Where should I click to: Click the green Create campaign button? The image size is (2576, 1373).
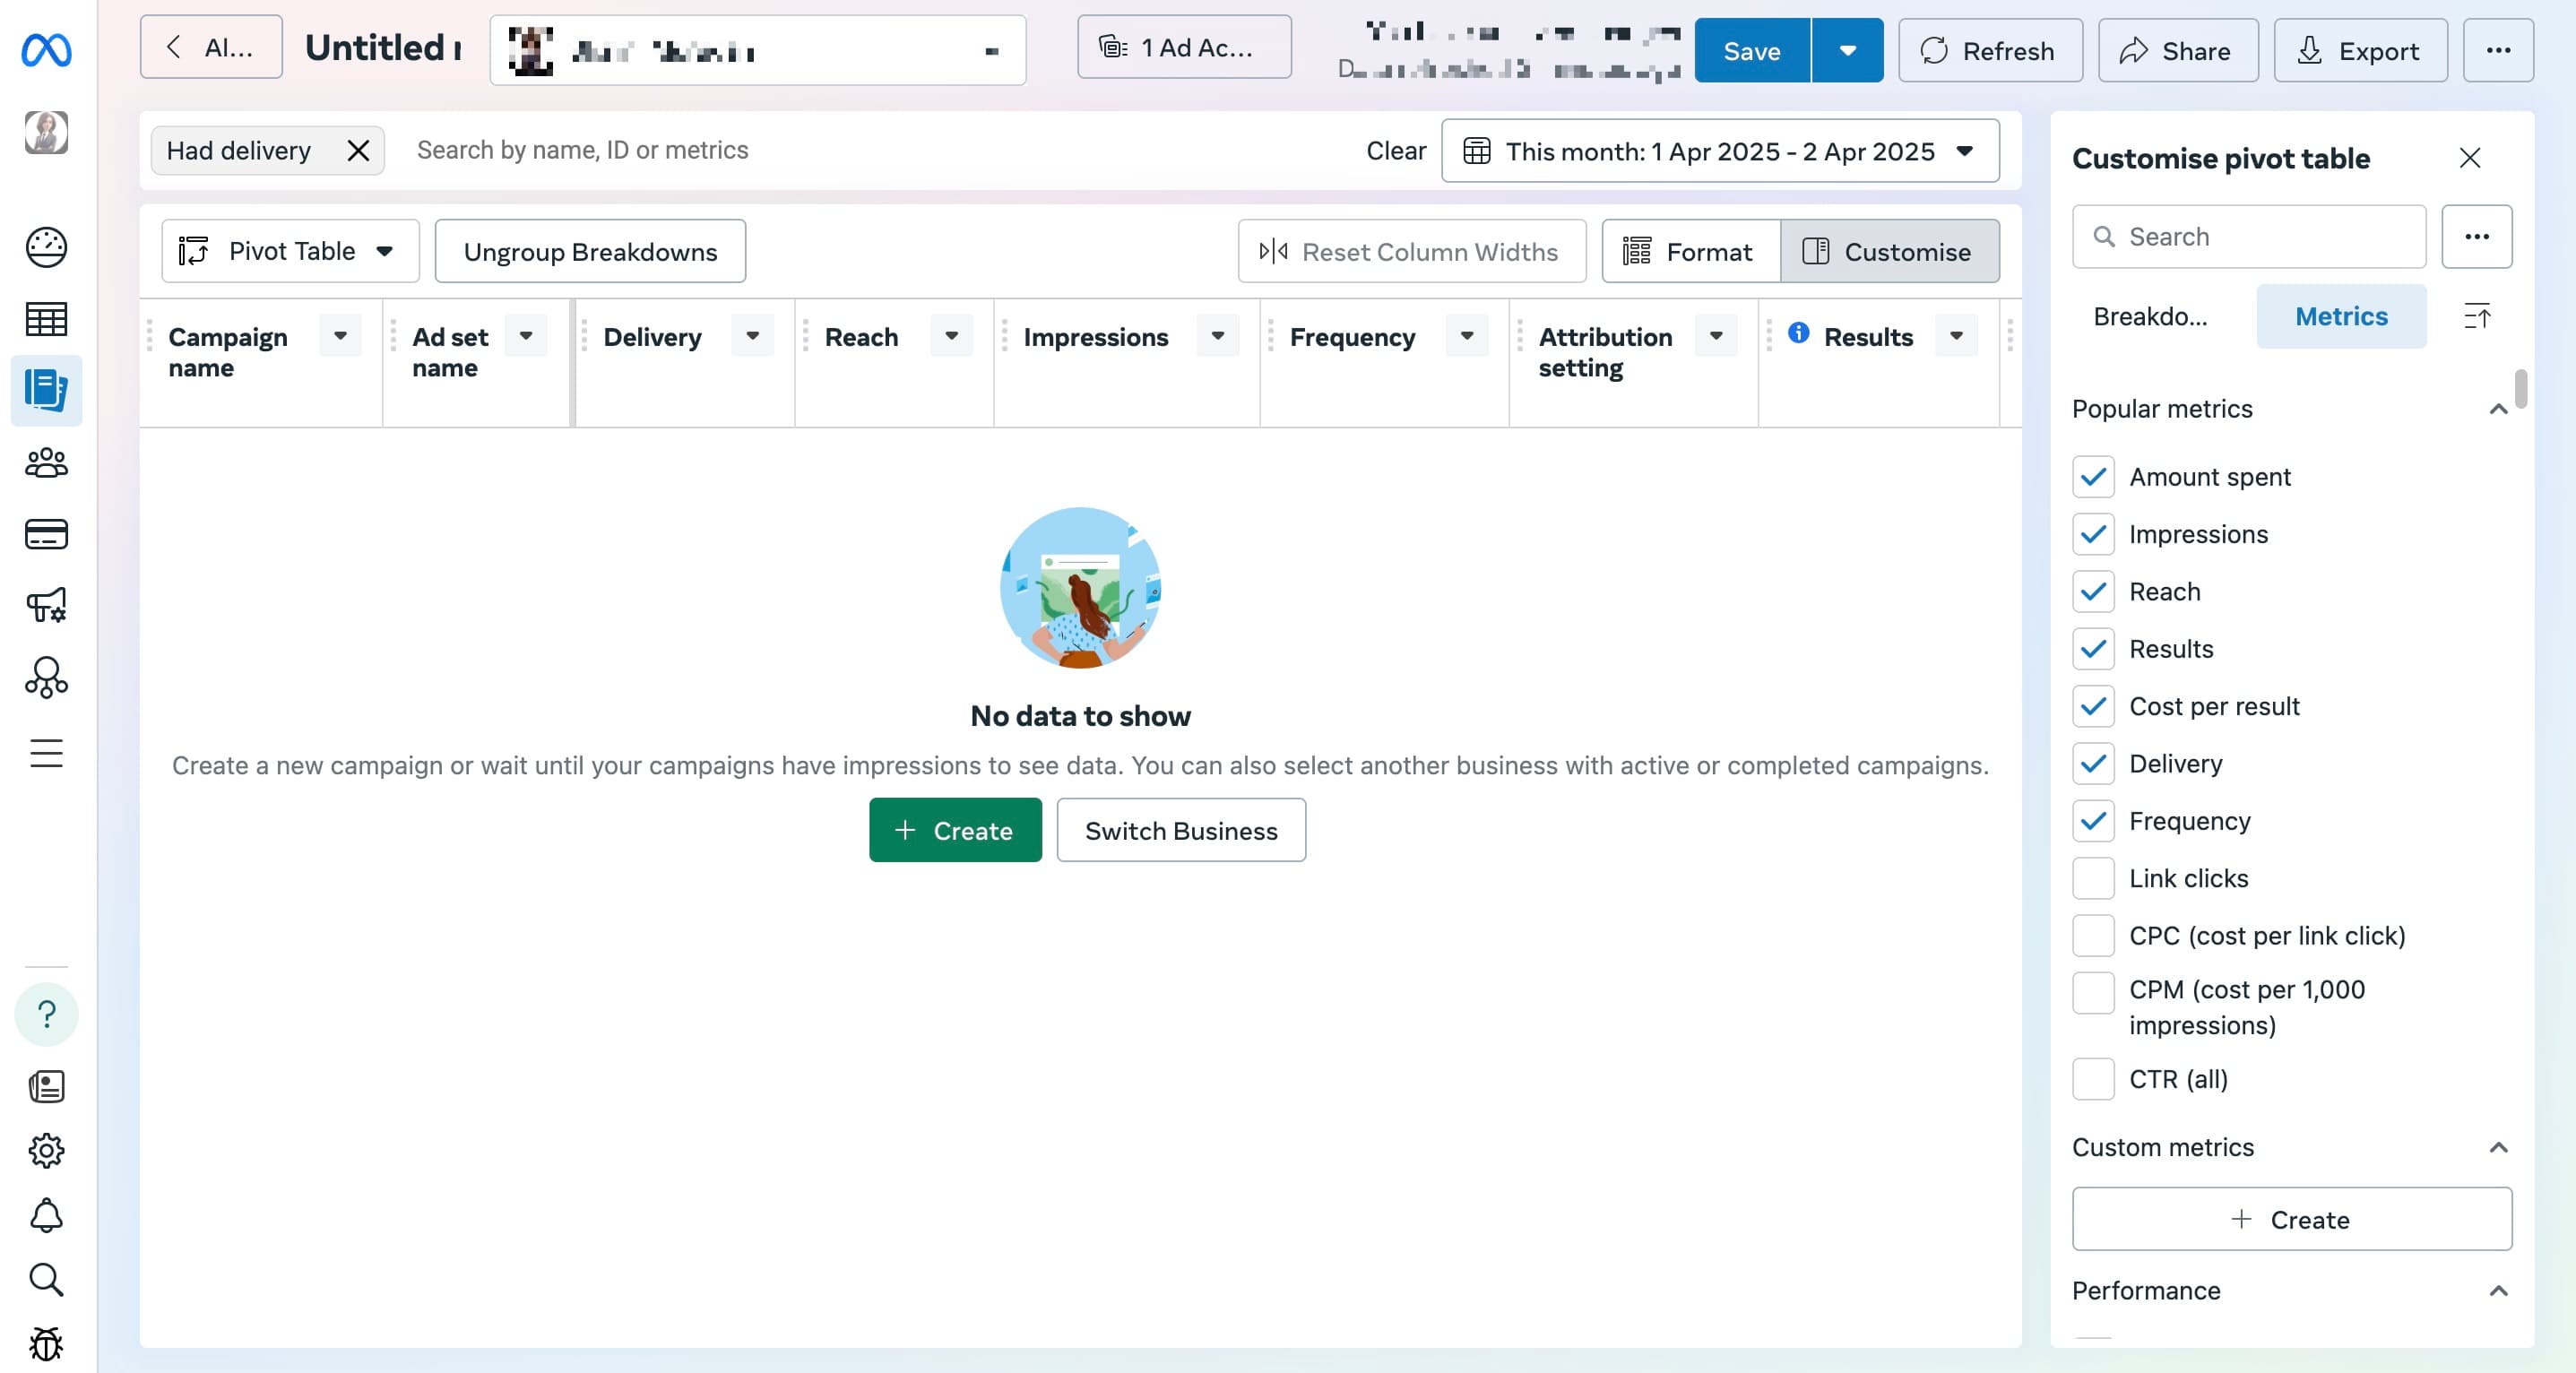click(x=955, y=830)
